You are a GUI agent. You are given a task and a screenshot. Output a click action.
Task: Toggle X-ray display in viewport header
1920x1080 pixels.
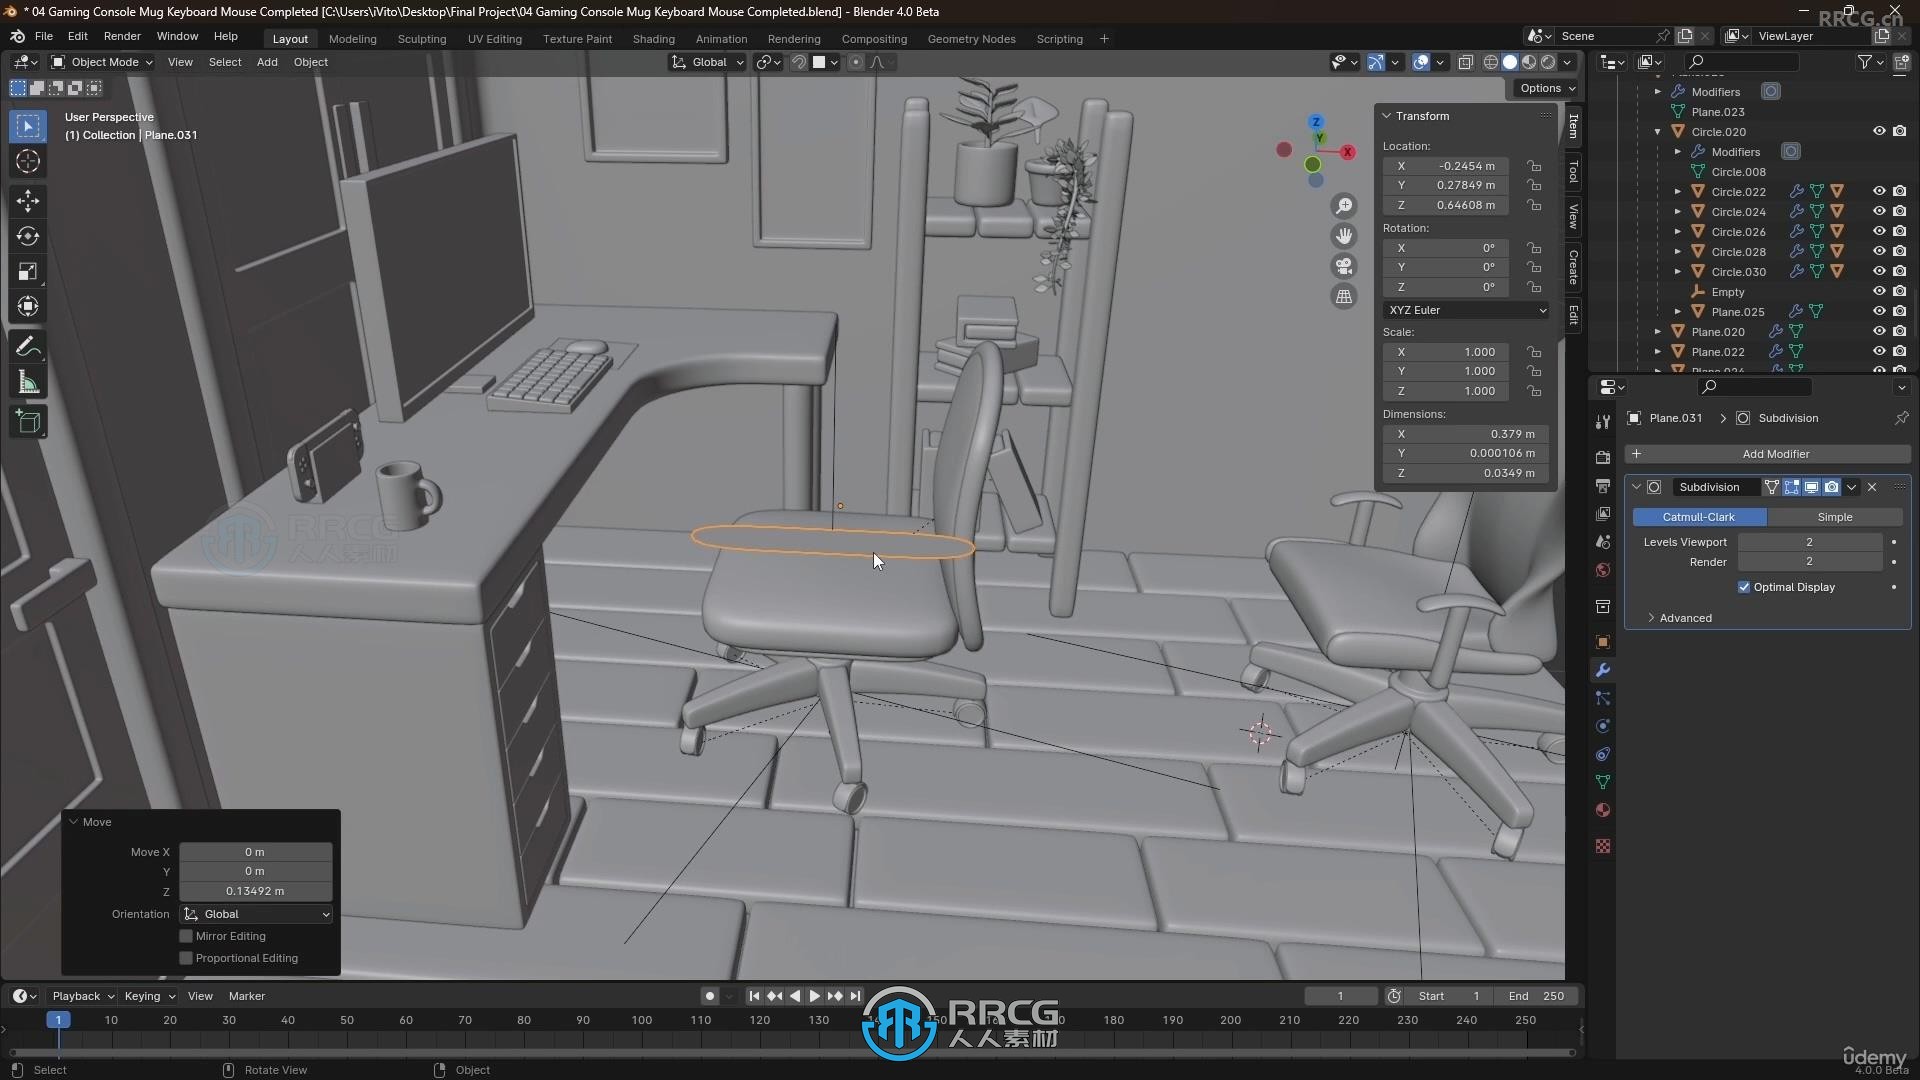click(1465, 62)
